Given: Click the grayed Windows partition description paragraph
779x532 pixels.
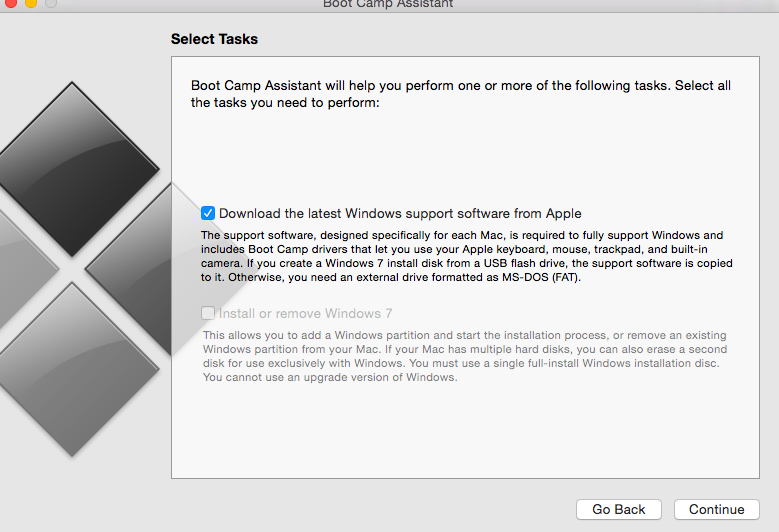Looking at the screenshot, I should (x=465, y=356).
